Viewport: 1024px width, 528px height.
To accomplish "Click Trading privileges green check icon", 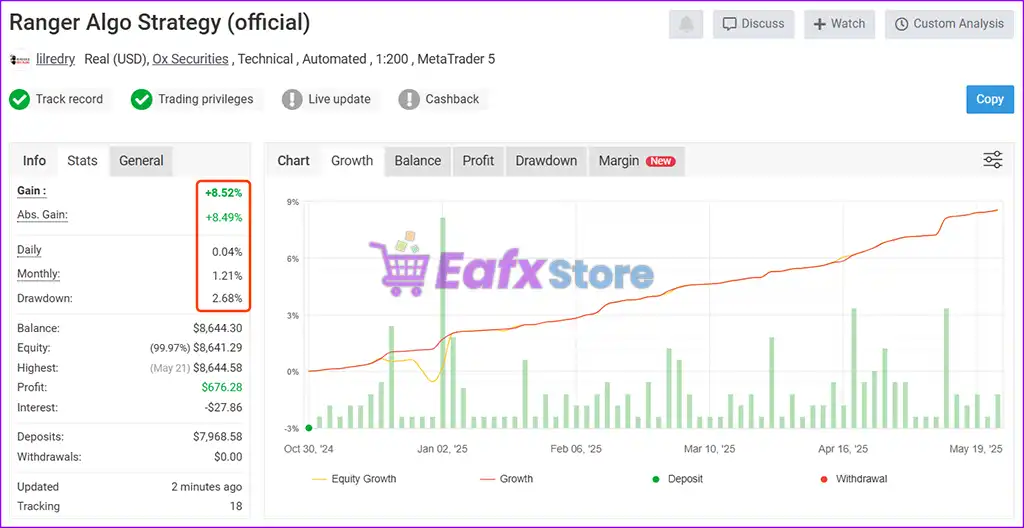I will click(141, 100).
